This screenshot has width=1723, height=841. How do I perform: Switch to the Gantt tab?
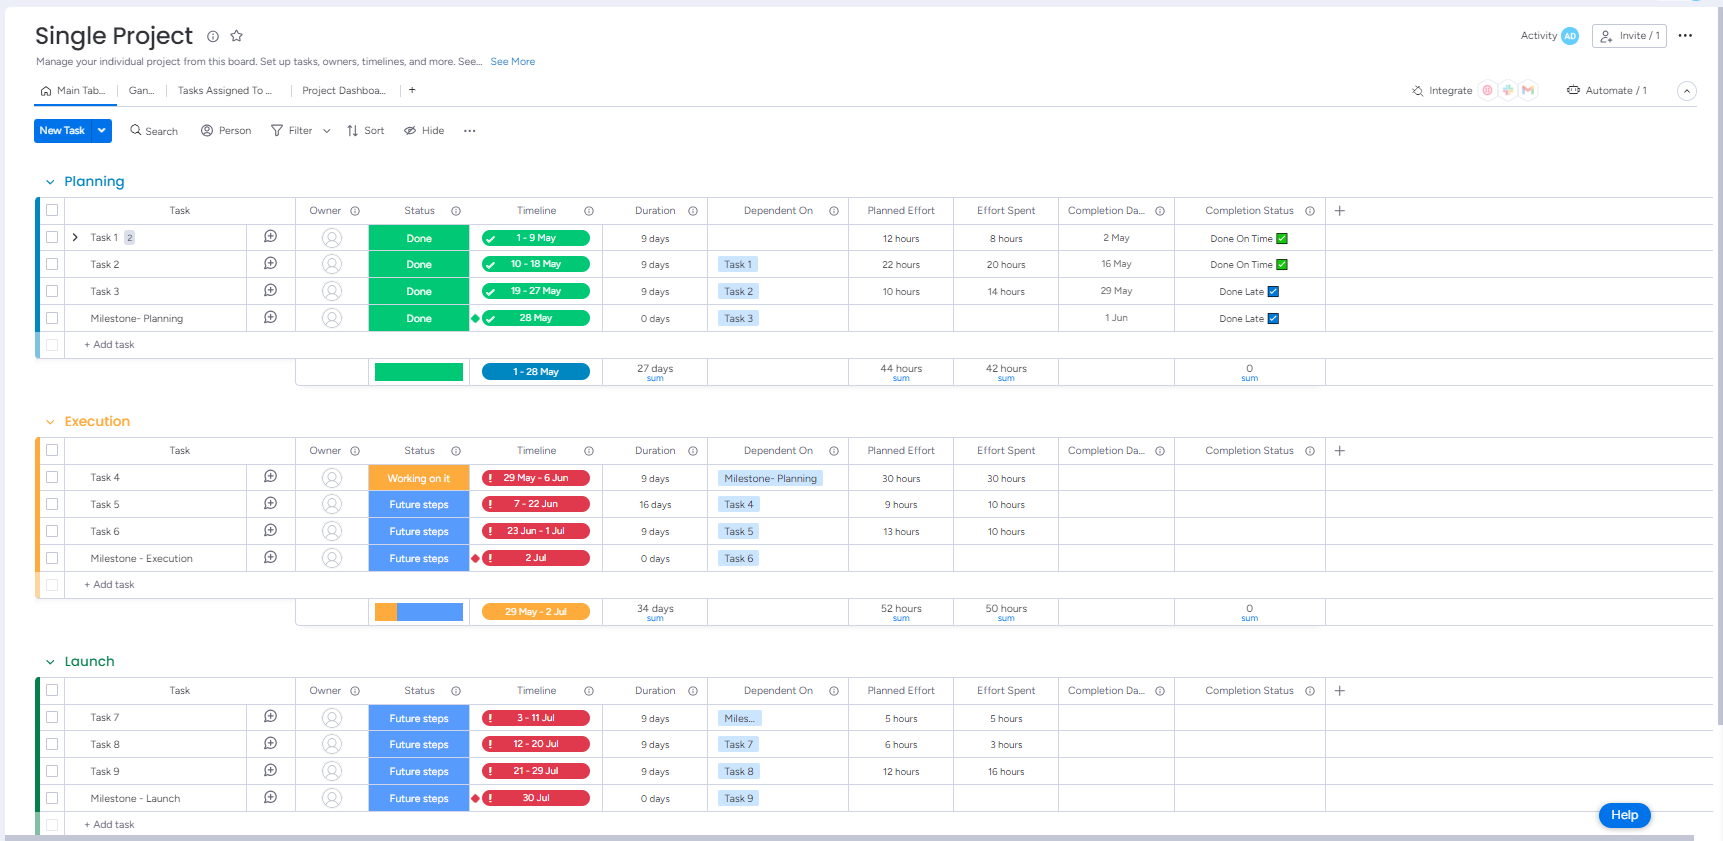[x=141, y=90]
